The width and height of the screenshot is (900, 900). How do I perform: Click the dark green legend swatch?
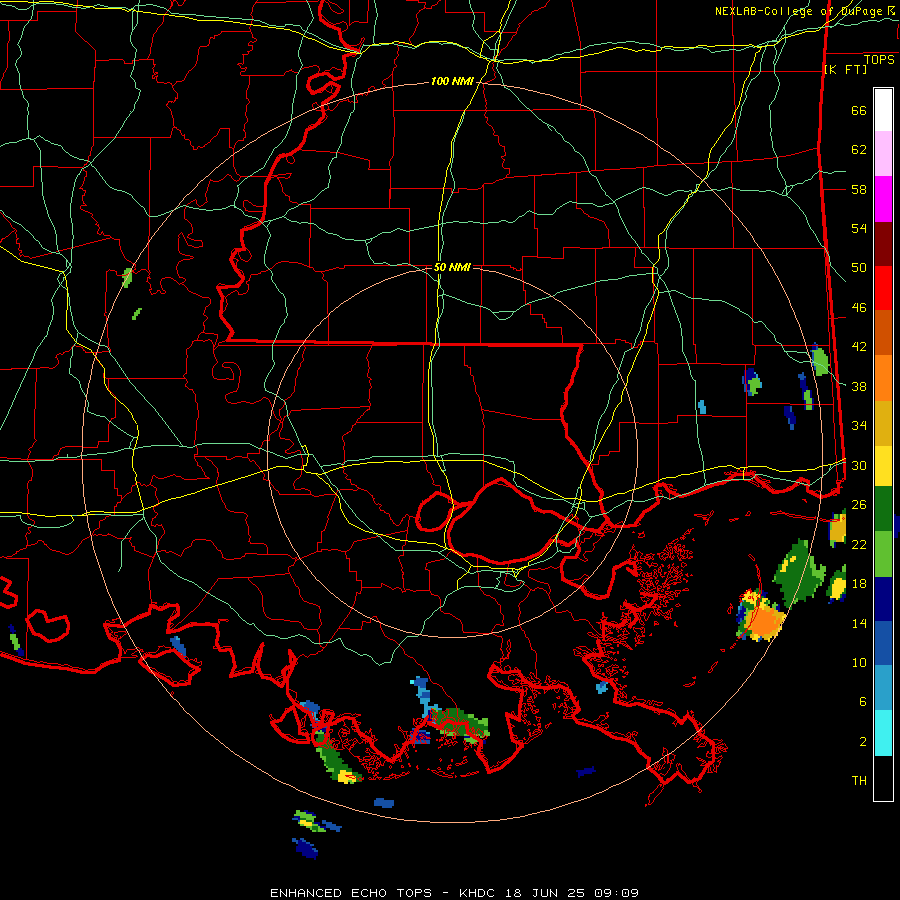[883, 509]
